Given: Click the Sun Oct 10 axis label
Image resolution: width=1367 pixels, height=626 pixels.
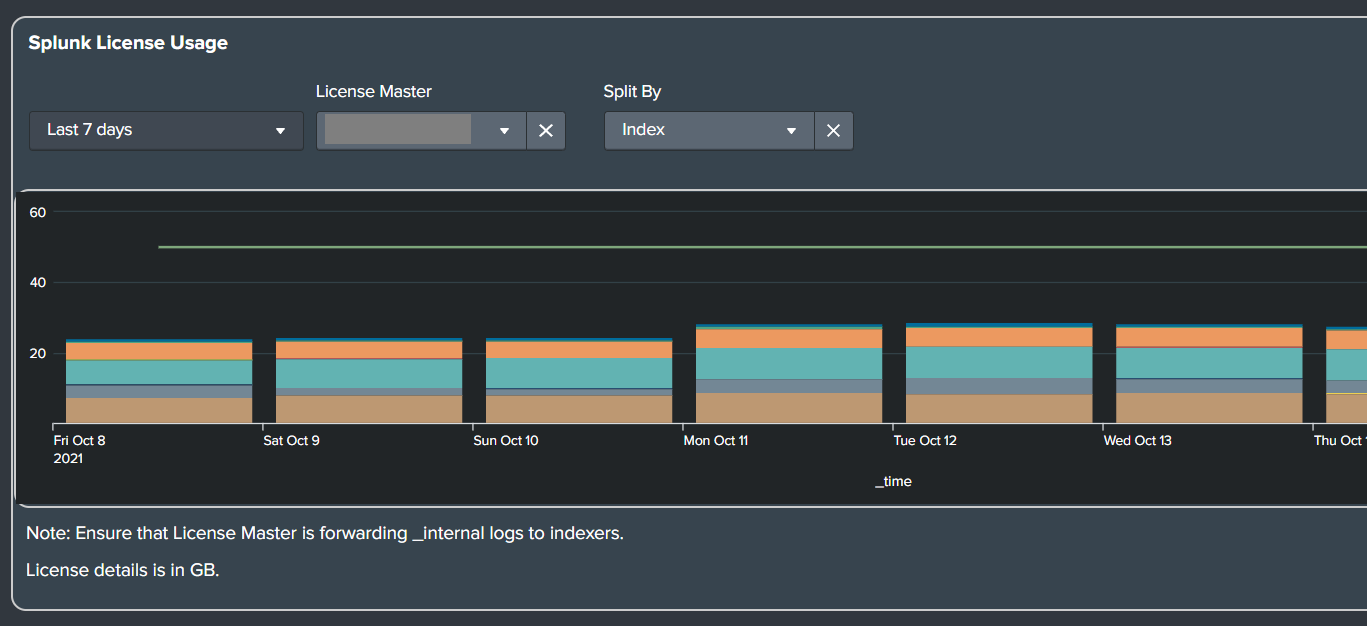Looking at the screenshot, I should pyautogui.click(x=505, y=440).
